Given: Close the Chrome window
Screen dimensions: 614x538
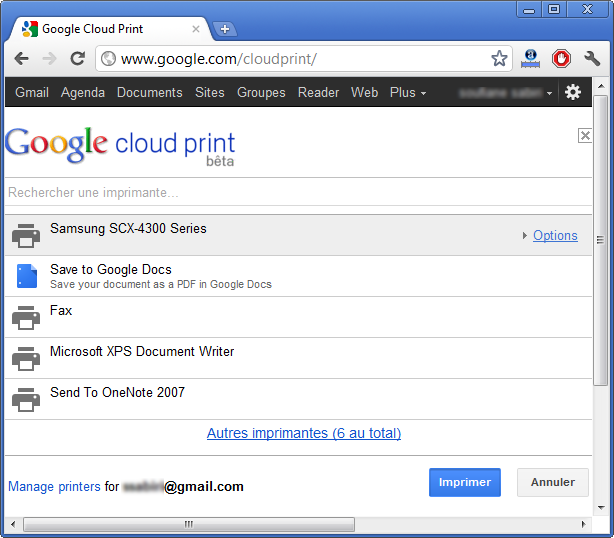Looking at the screenshot, I should tap(587, 9).
